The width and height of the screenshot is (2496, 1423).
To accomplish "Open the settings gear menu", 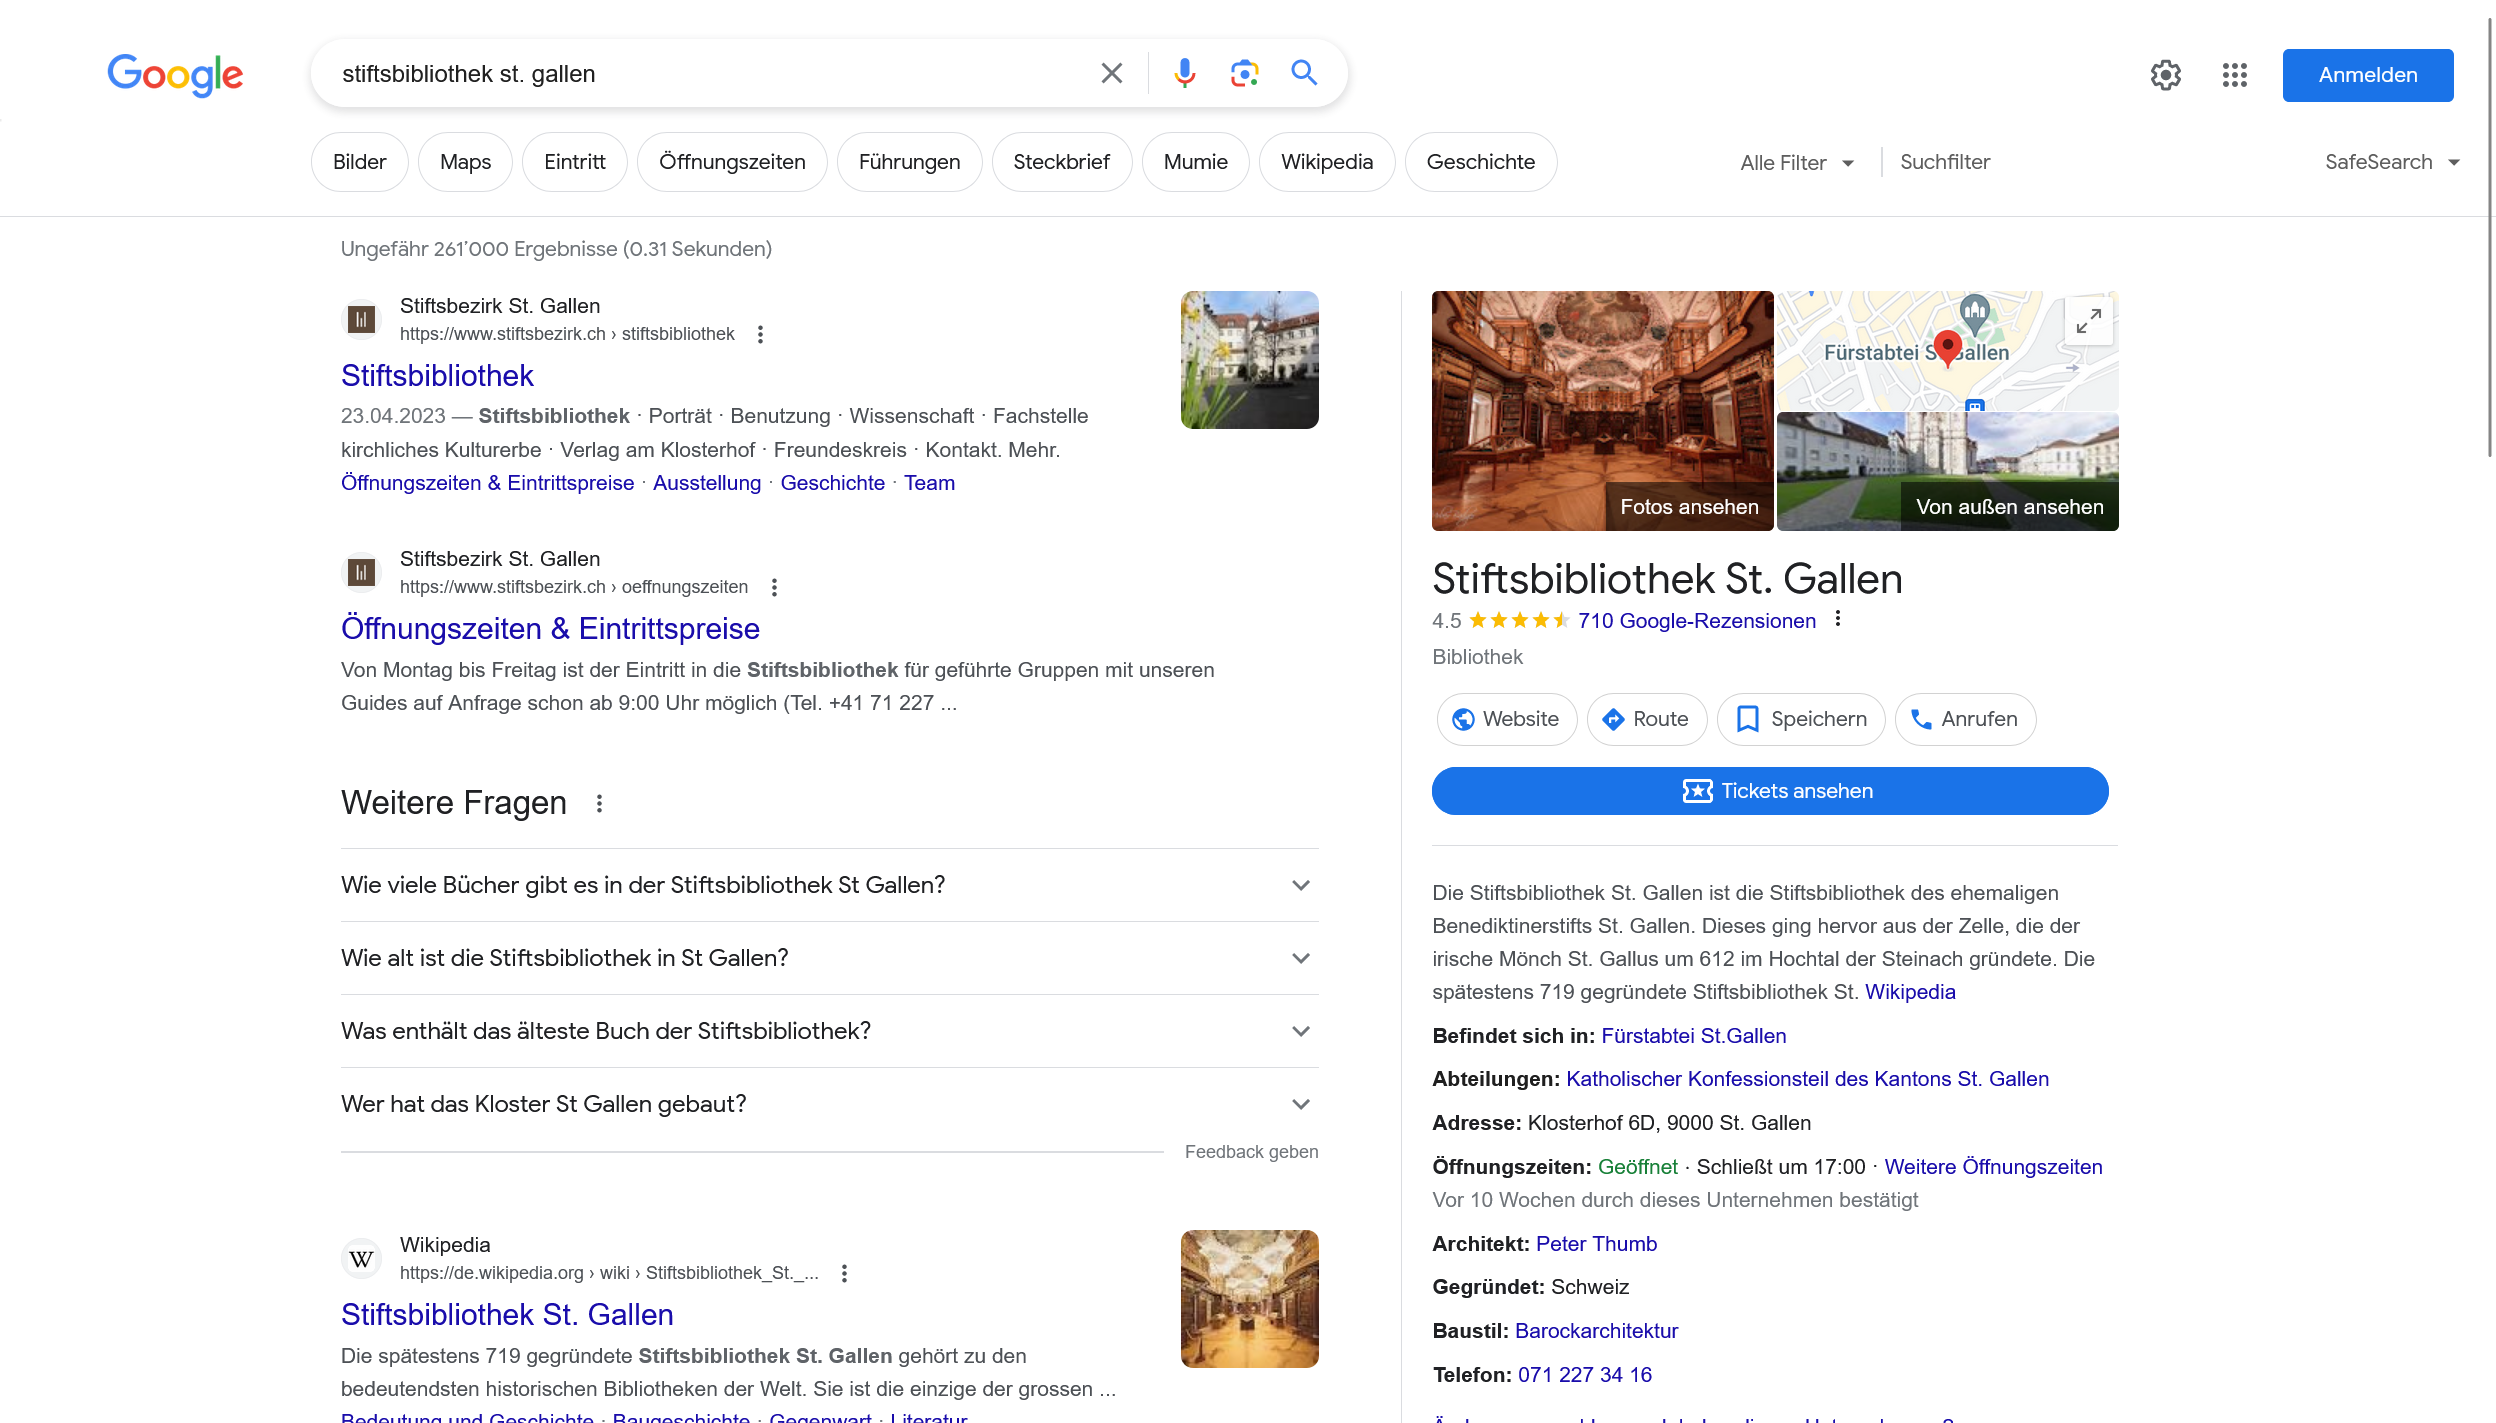I will [2165, 75].
